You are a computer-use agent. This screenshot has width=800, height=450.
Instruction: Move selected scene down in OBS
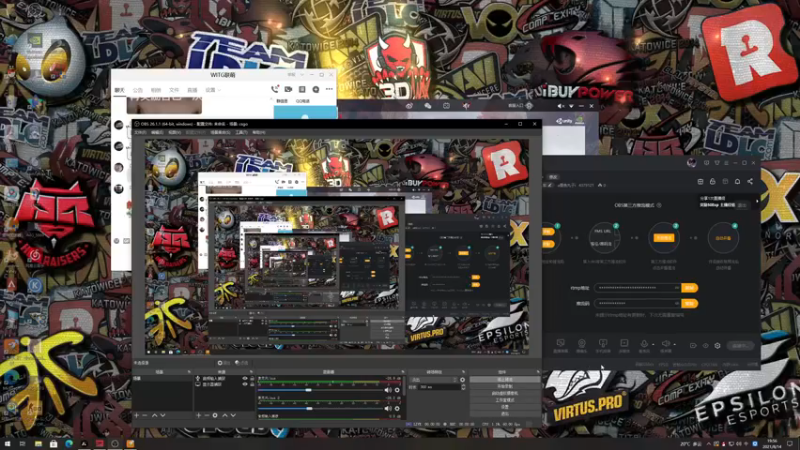coord(163,415)
